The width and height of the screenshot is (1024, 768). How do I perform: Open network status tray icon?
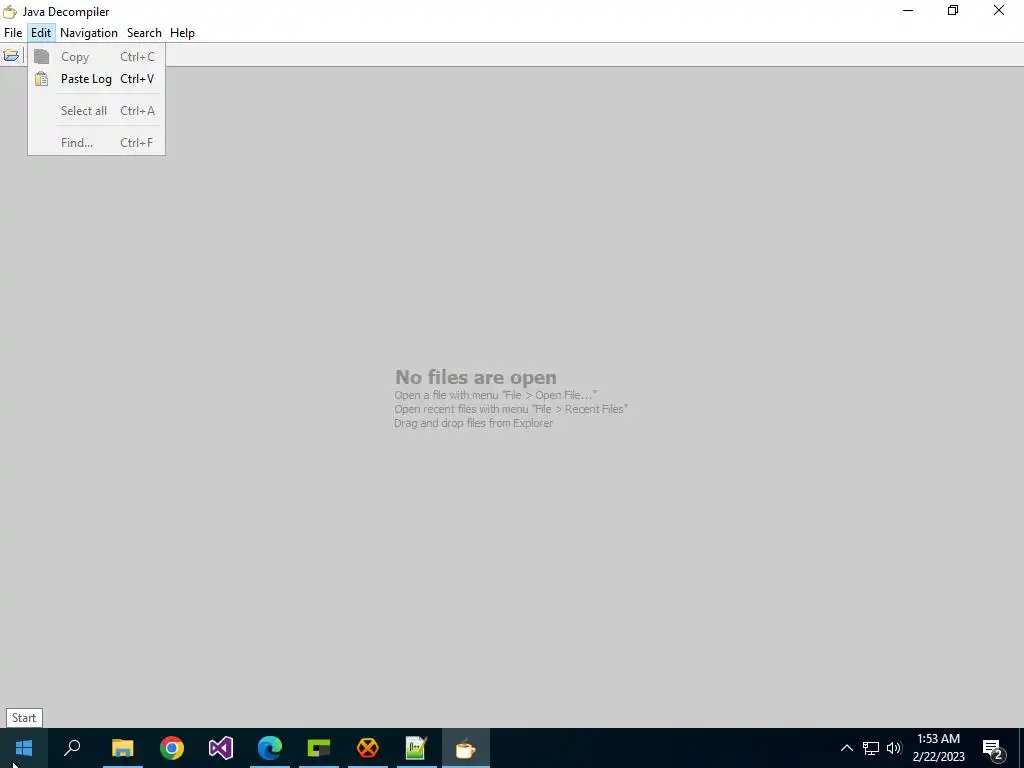click(x=871, y=748)
